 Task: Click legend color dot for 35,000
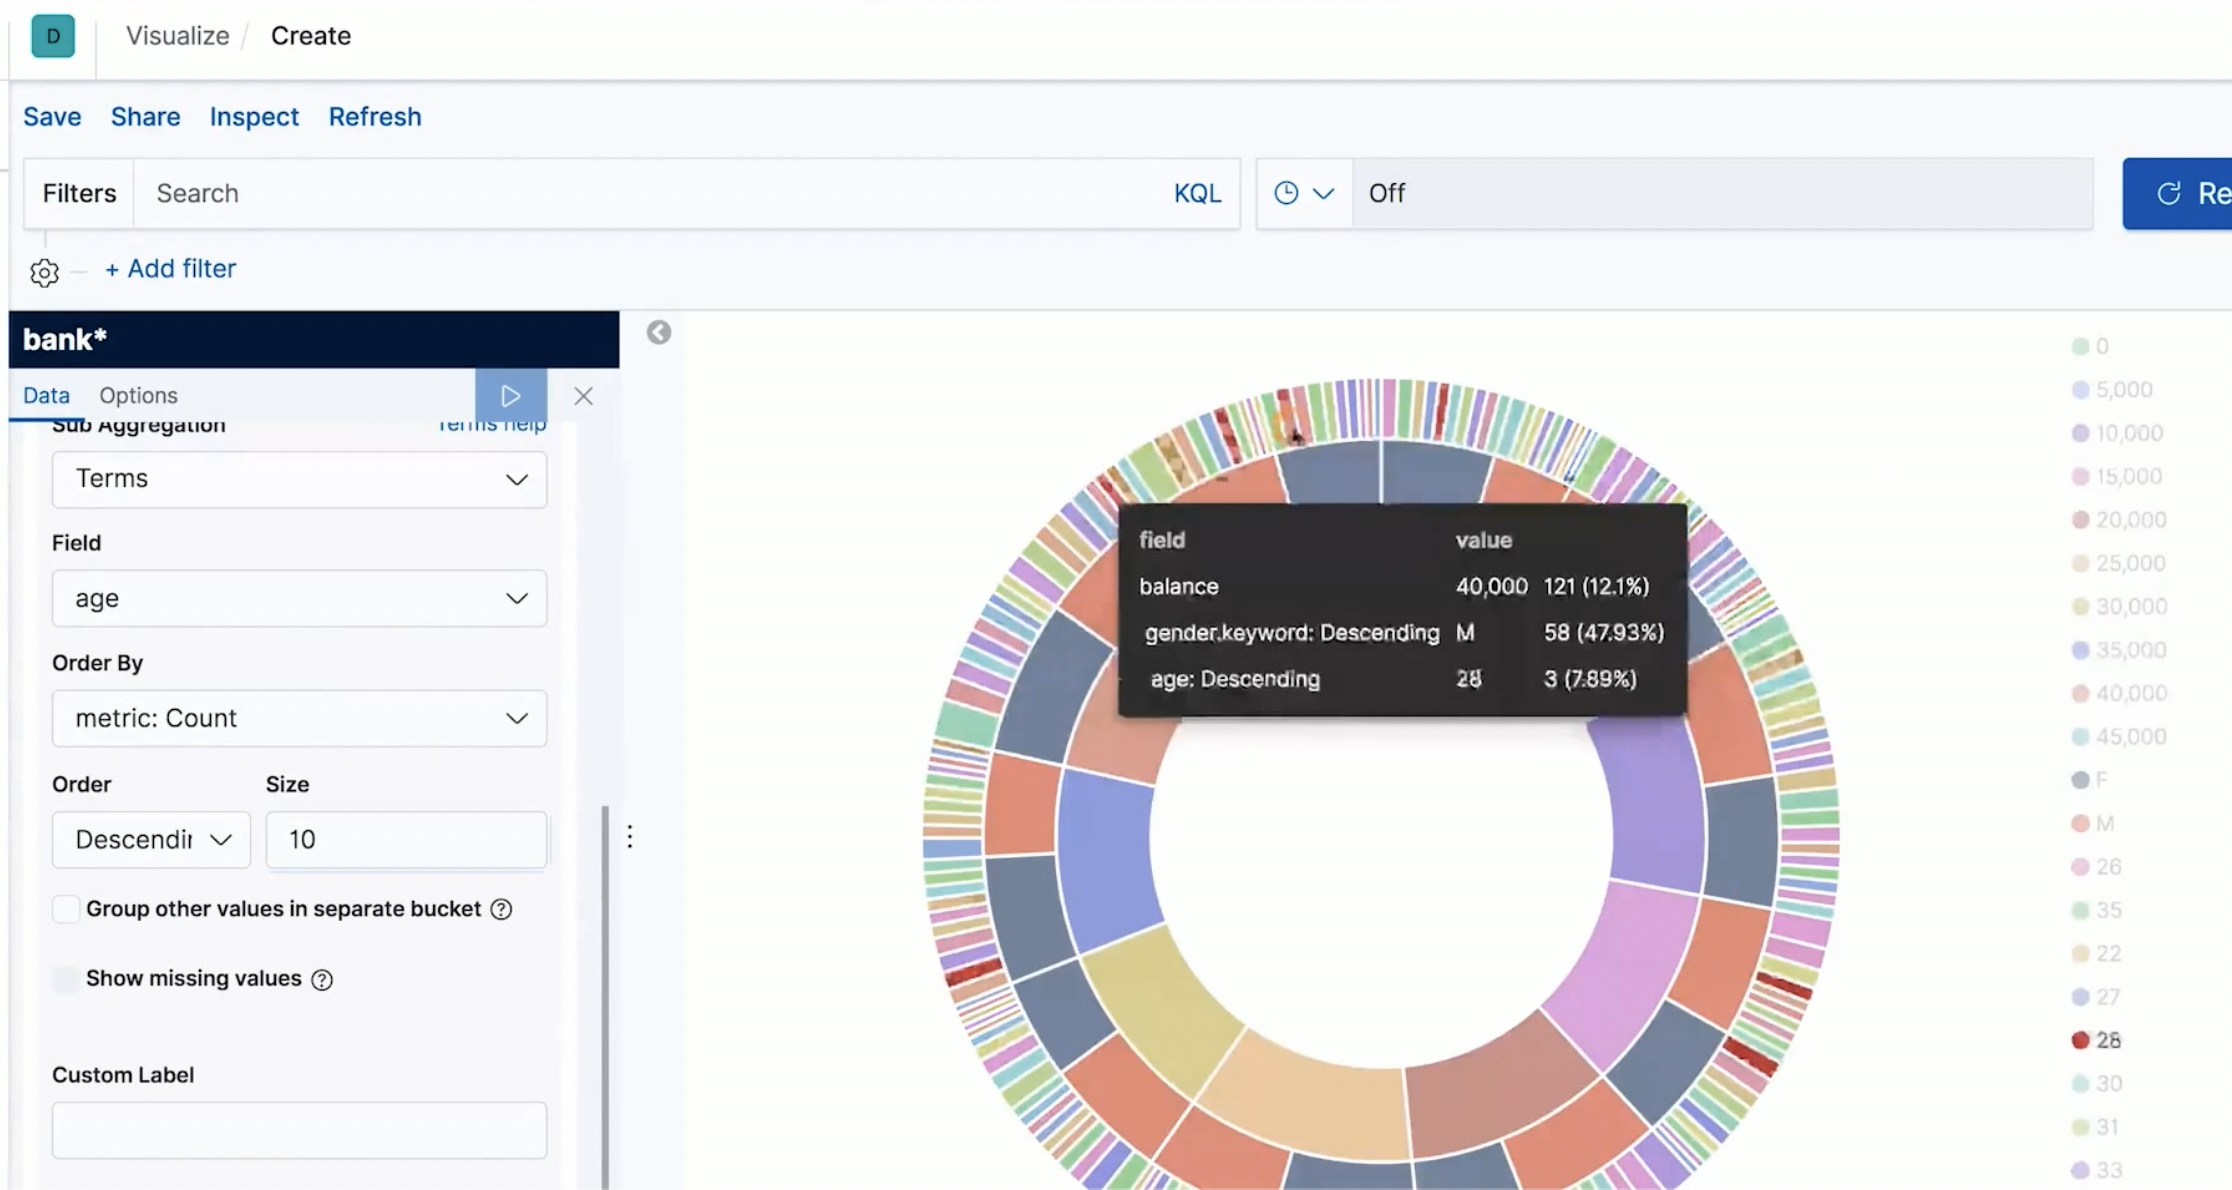click(2080, 650)
